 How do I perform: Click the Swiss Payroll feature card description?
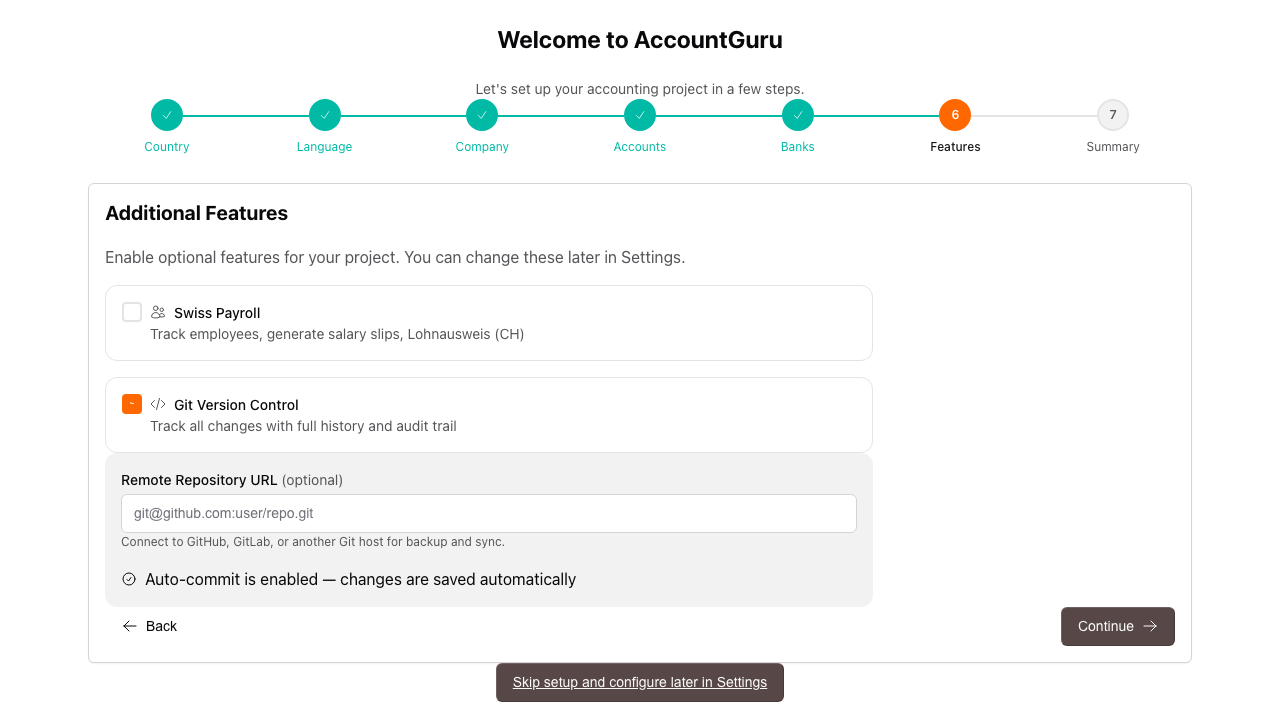[337, 334]
